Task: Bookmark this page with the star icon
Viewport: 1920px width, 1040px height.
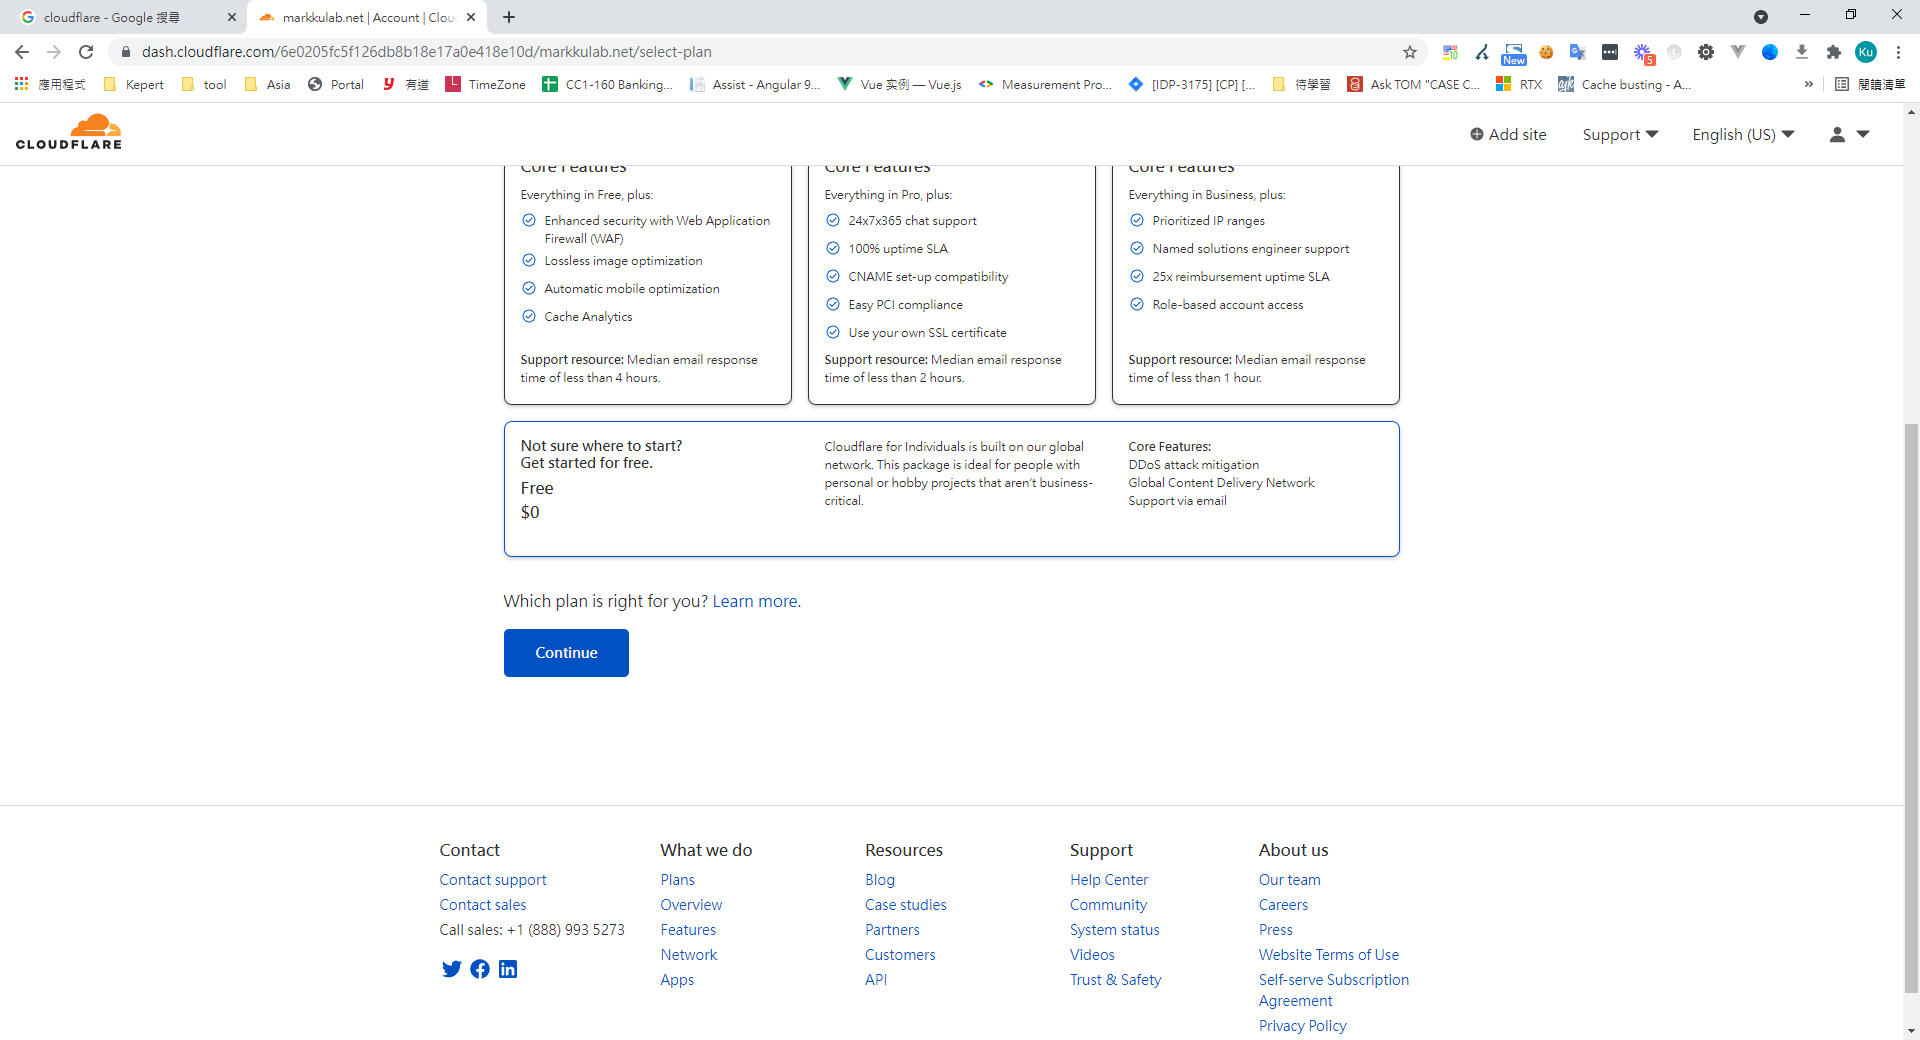Action: coord(1410,52)
